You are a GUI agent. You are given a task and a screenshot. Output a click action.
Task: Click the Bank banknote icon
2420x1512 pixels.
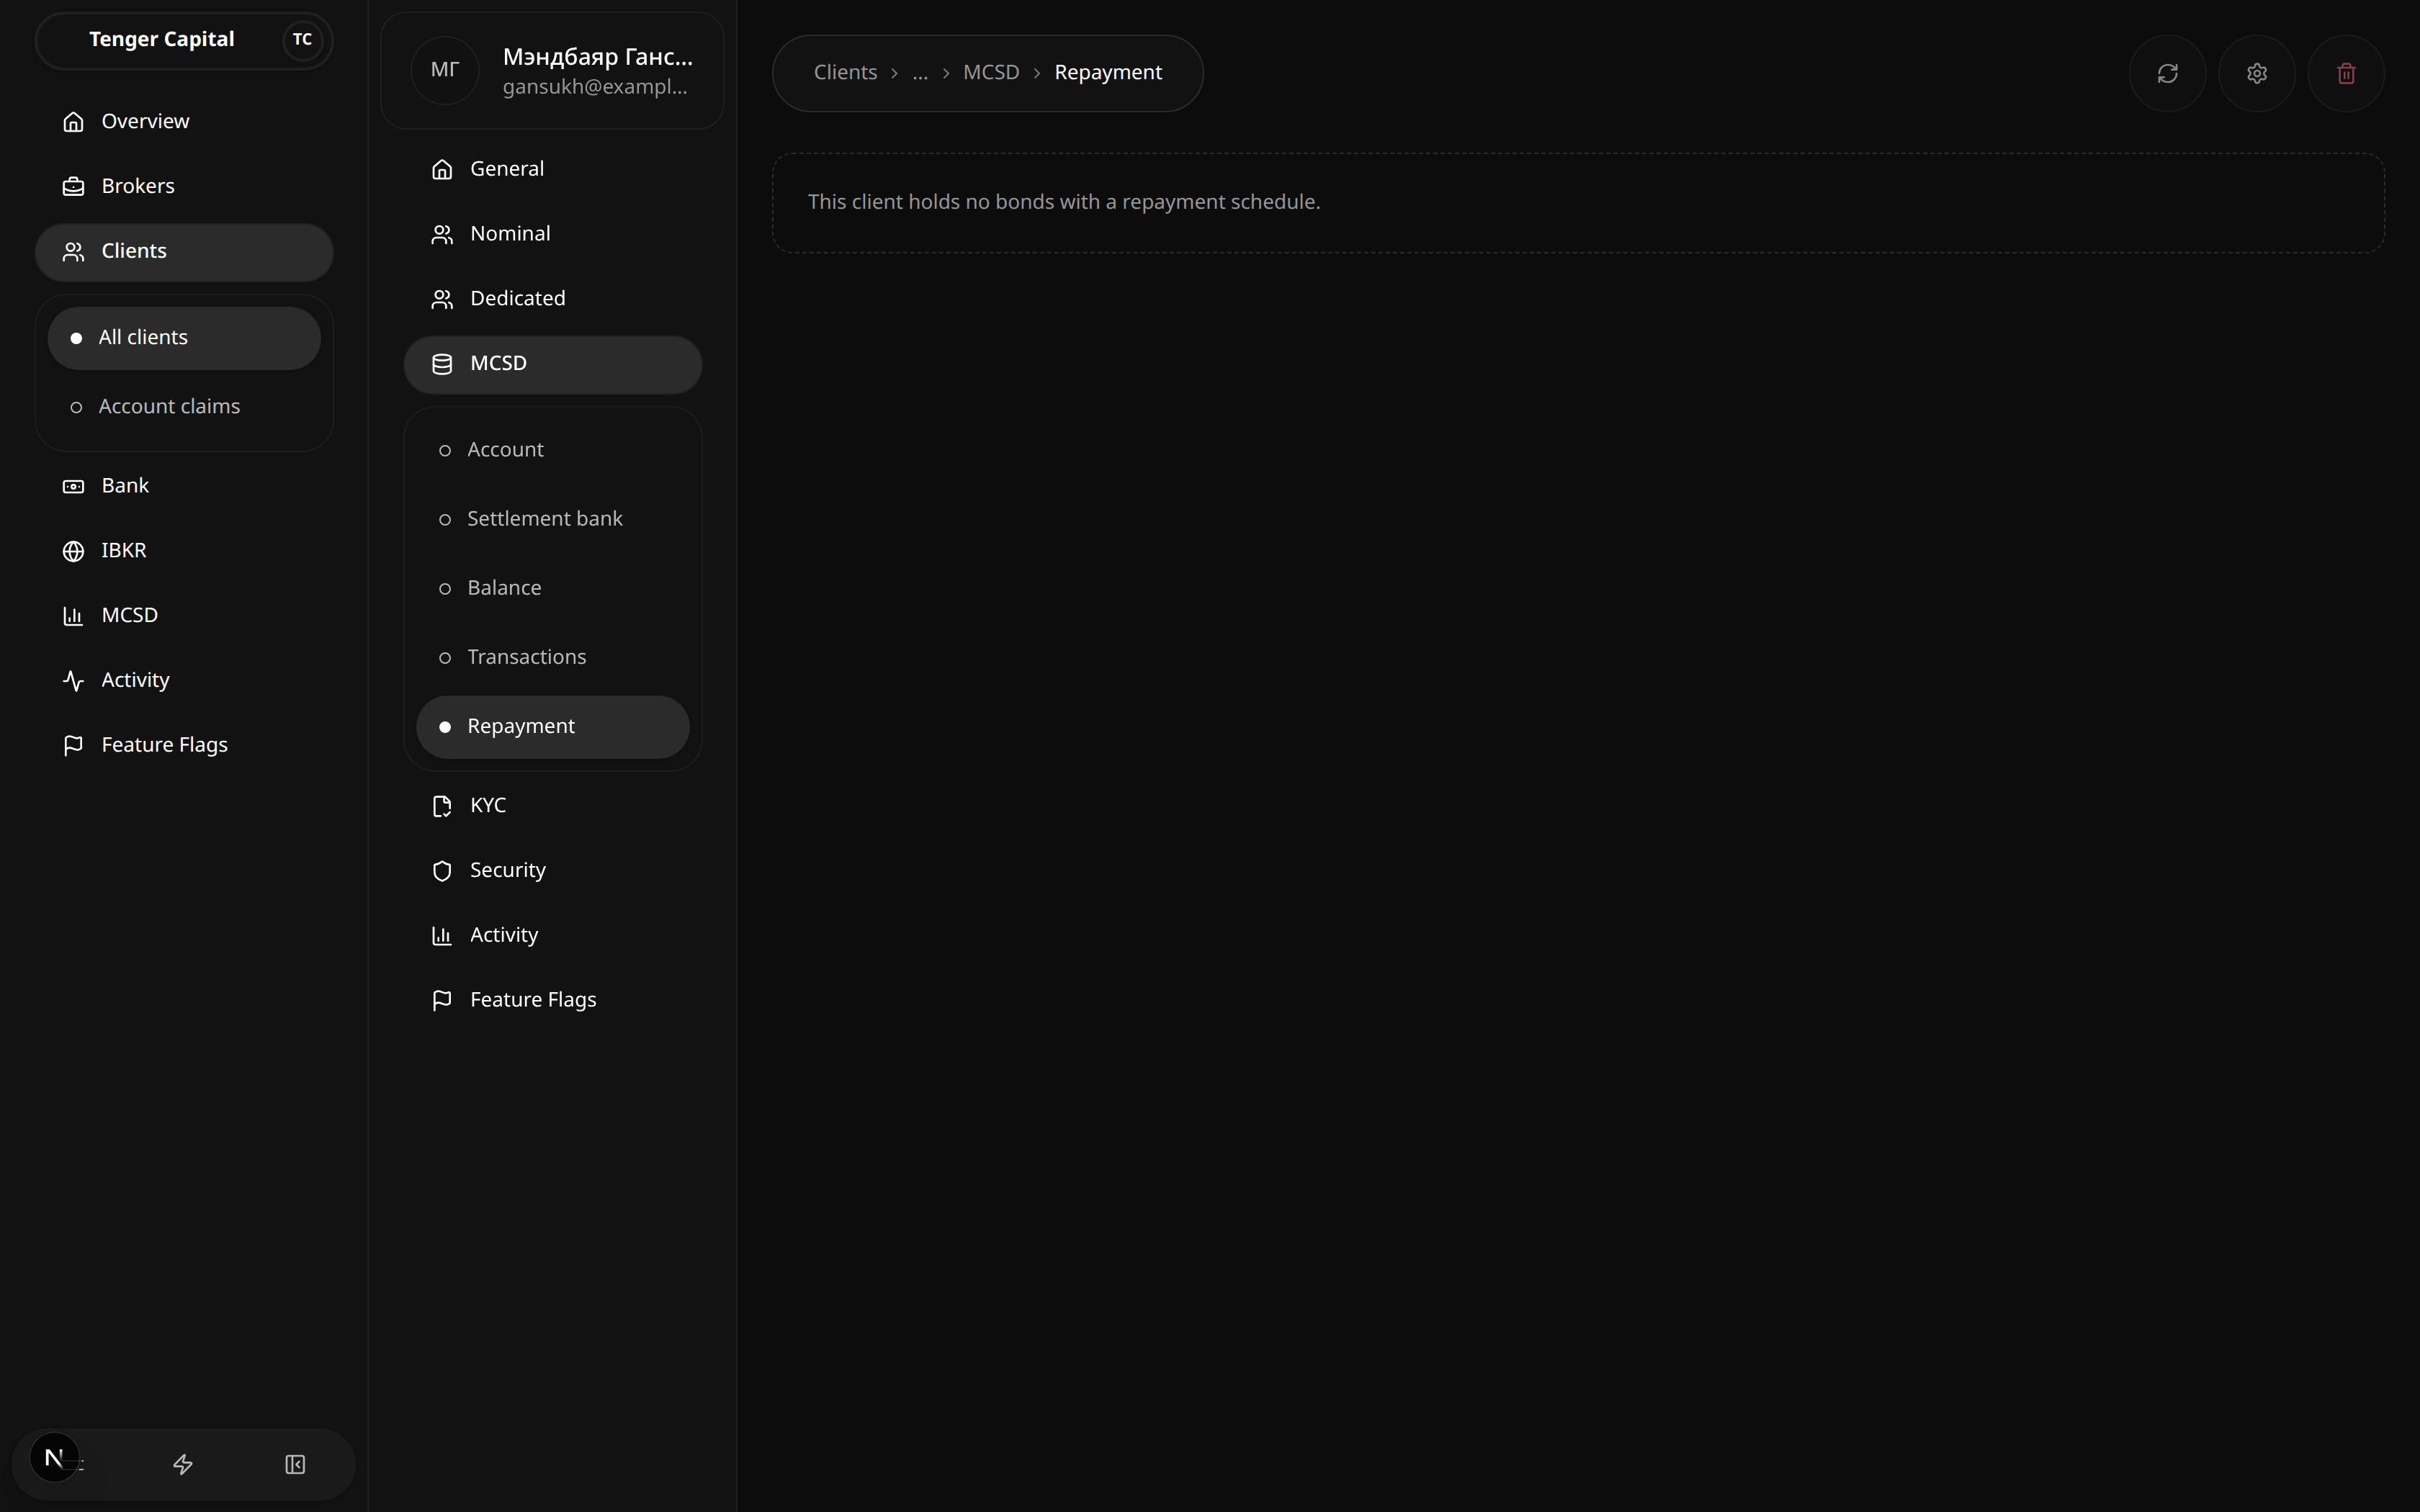[73, 486]
